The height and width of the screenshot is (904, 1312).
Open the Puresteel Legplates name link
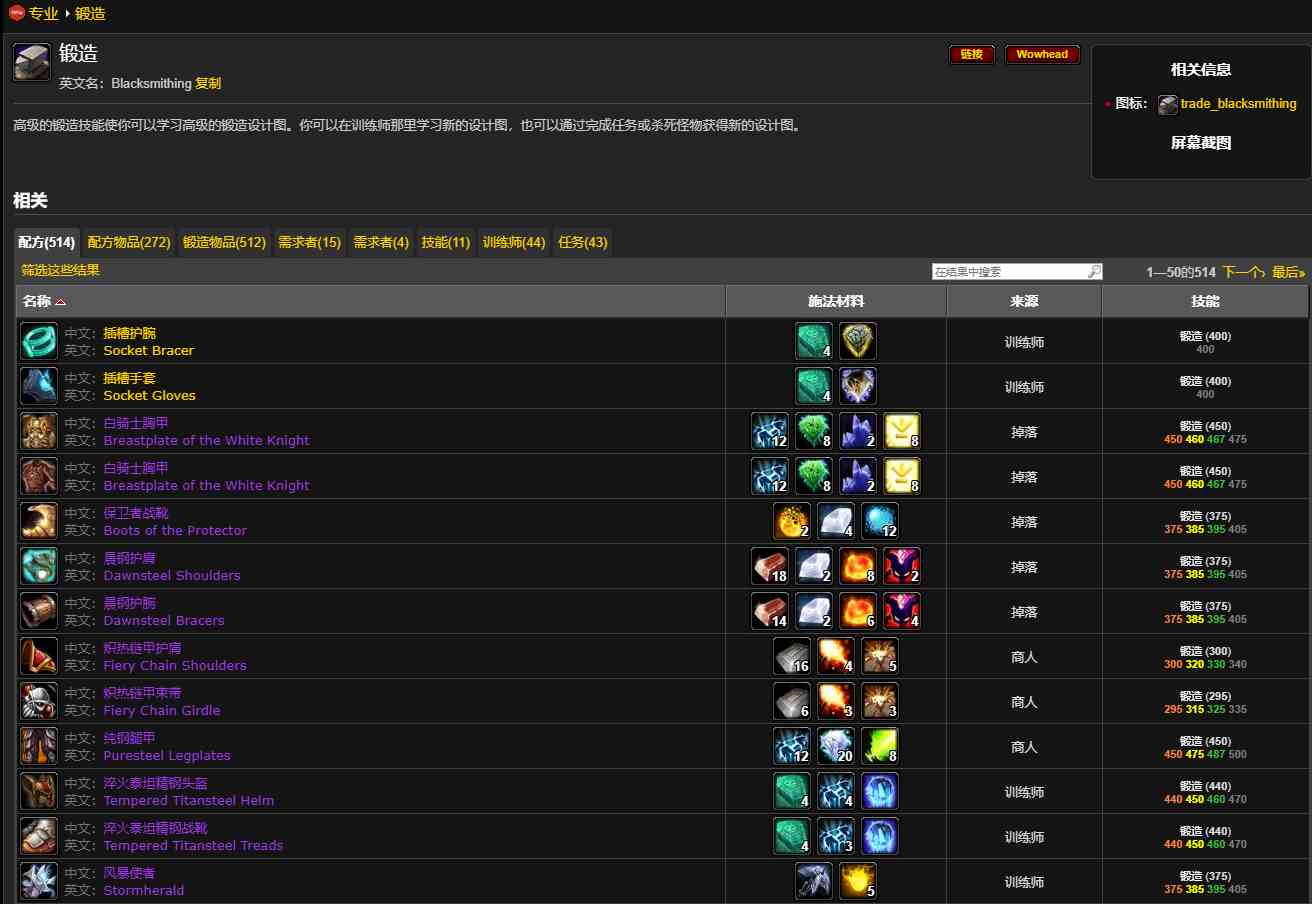click(x=167, y=755)
